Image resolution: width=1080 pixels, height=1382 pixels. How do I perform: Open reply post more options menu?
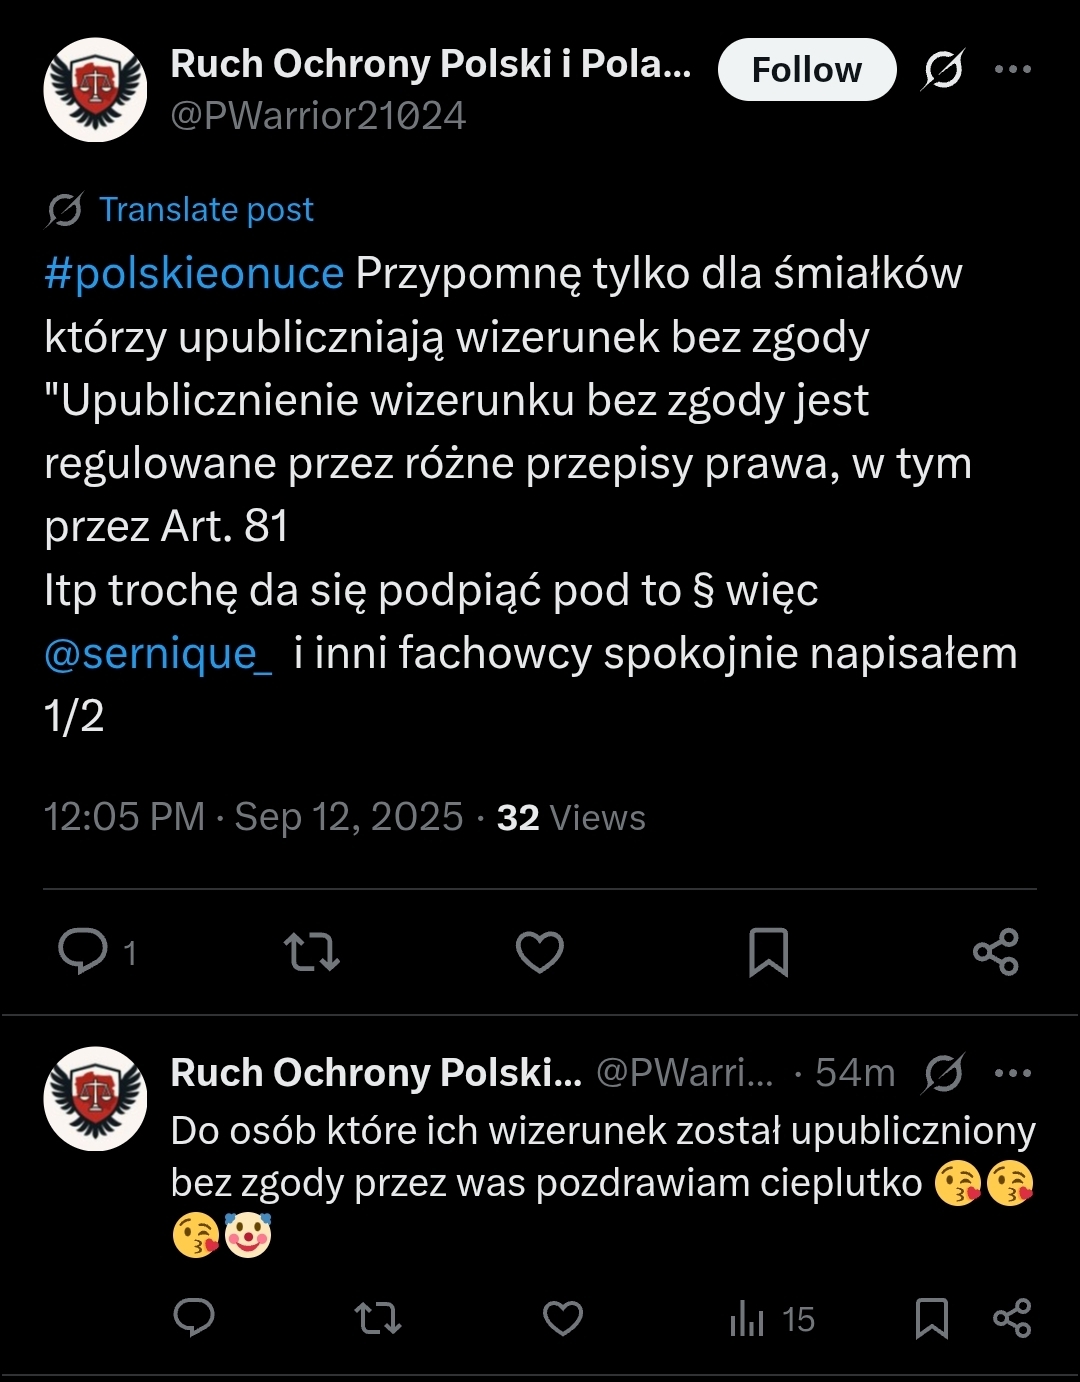[1012, 1074]
